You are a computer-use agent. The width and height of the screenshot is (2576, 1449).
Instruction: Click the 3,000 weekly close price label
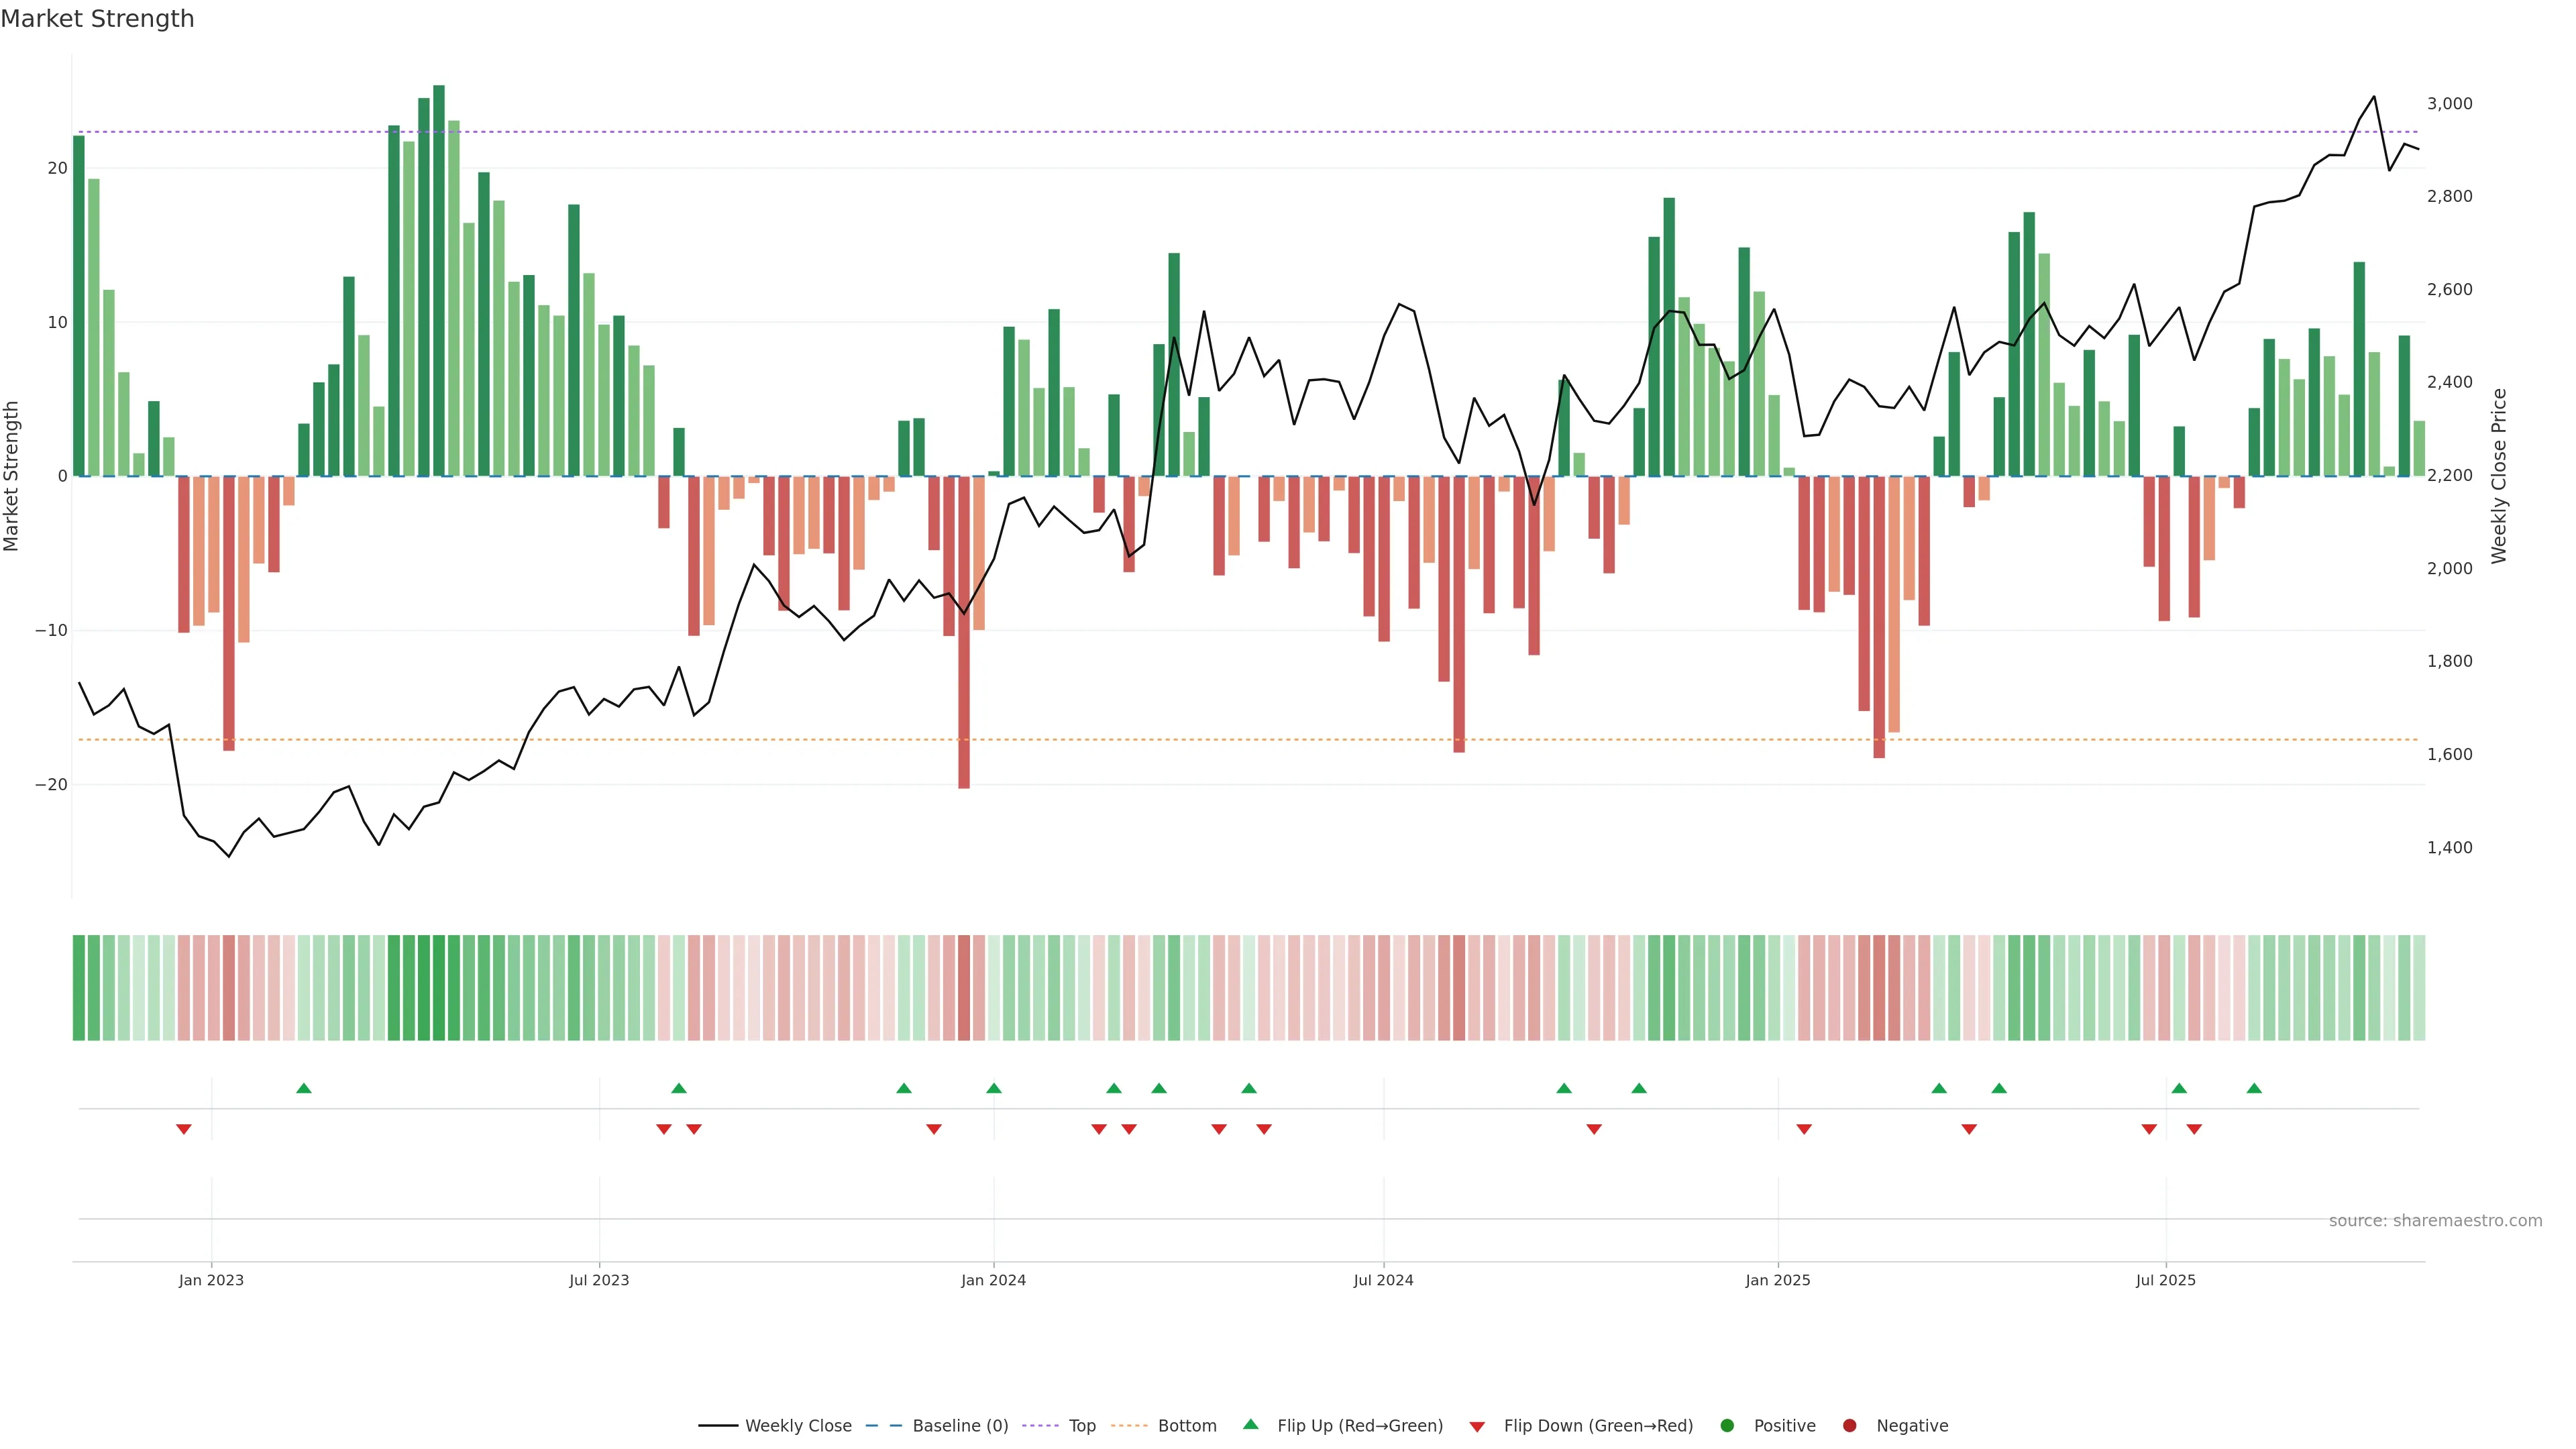[2449, 104]
